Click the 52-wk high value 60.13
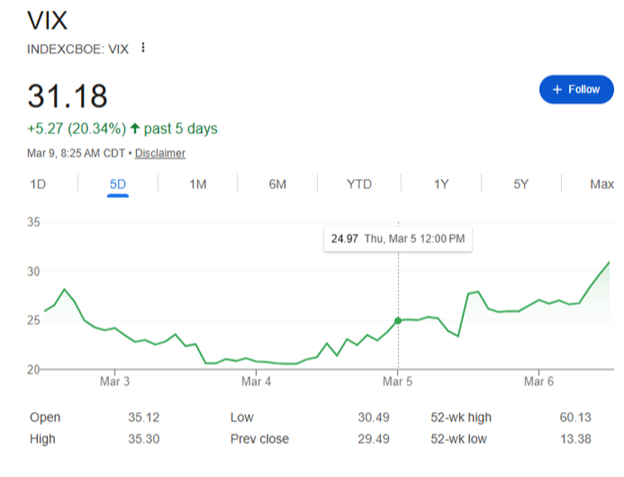This screenshot has width=624, height=477. pyautogui.click(x=575, y=417)
